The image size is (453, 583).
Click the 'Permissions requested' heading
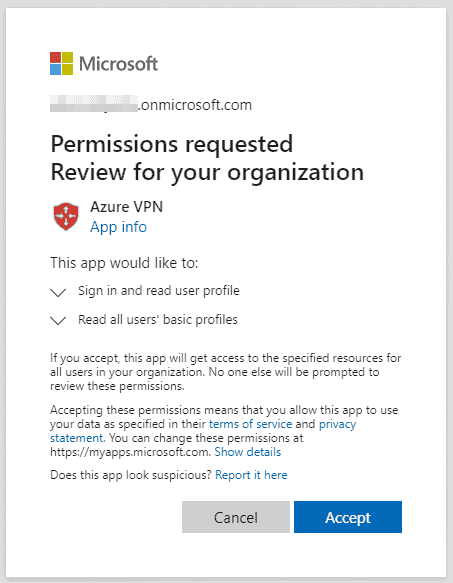tap(172, 144)
